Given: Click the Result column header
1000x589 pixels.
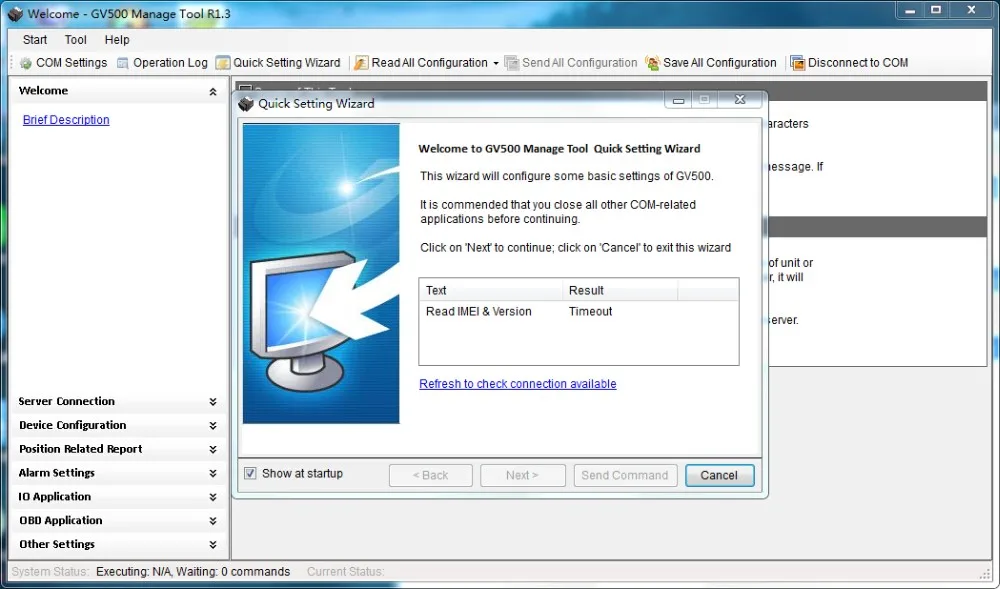Looking at the screenshot, I should 620,290.
